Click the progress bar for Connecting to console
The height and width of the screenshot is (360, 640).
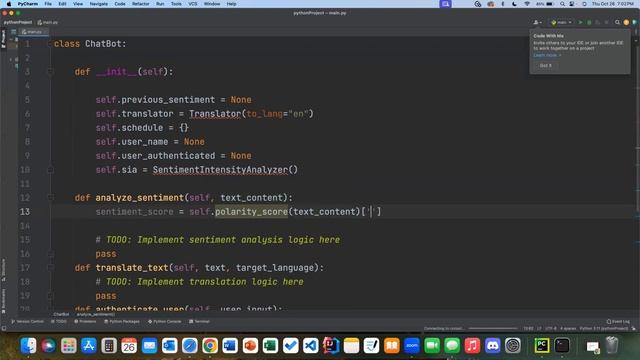tap(493, 328)
